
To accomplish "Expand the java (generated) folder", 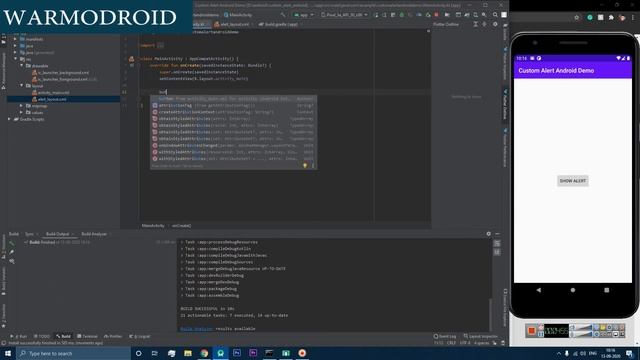I will tap(16, 53).
